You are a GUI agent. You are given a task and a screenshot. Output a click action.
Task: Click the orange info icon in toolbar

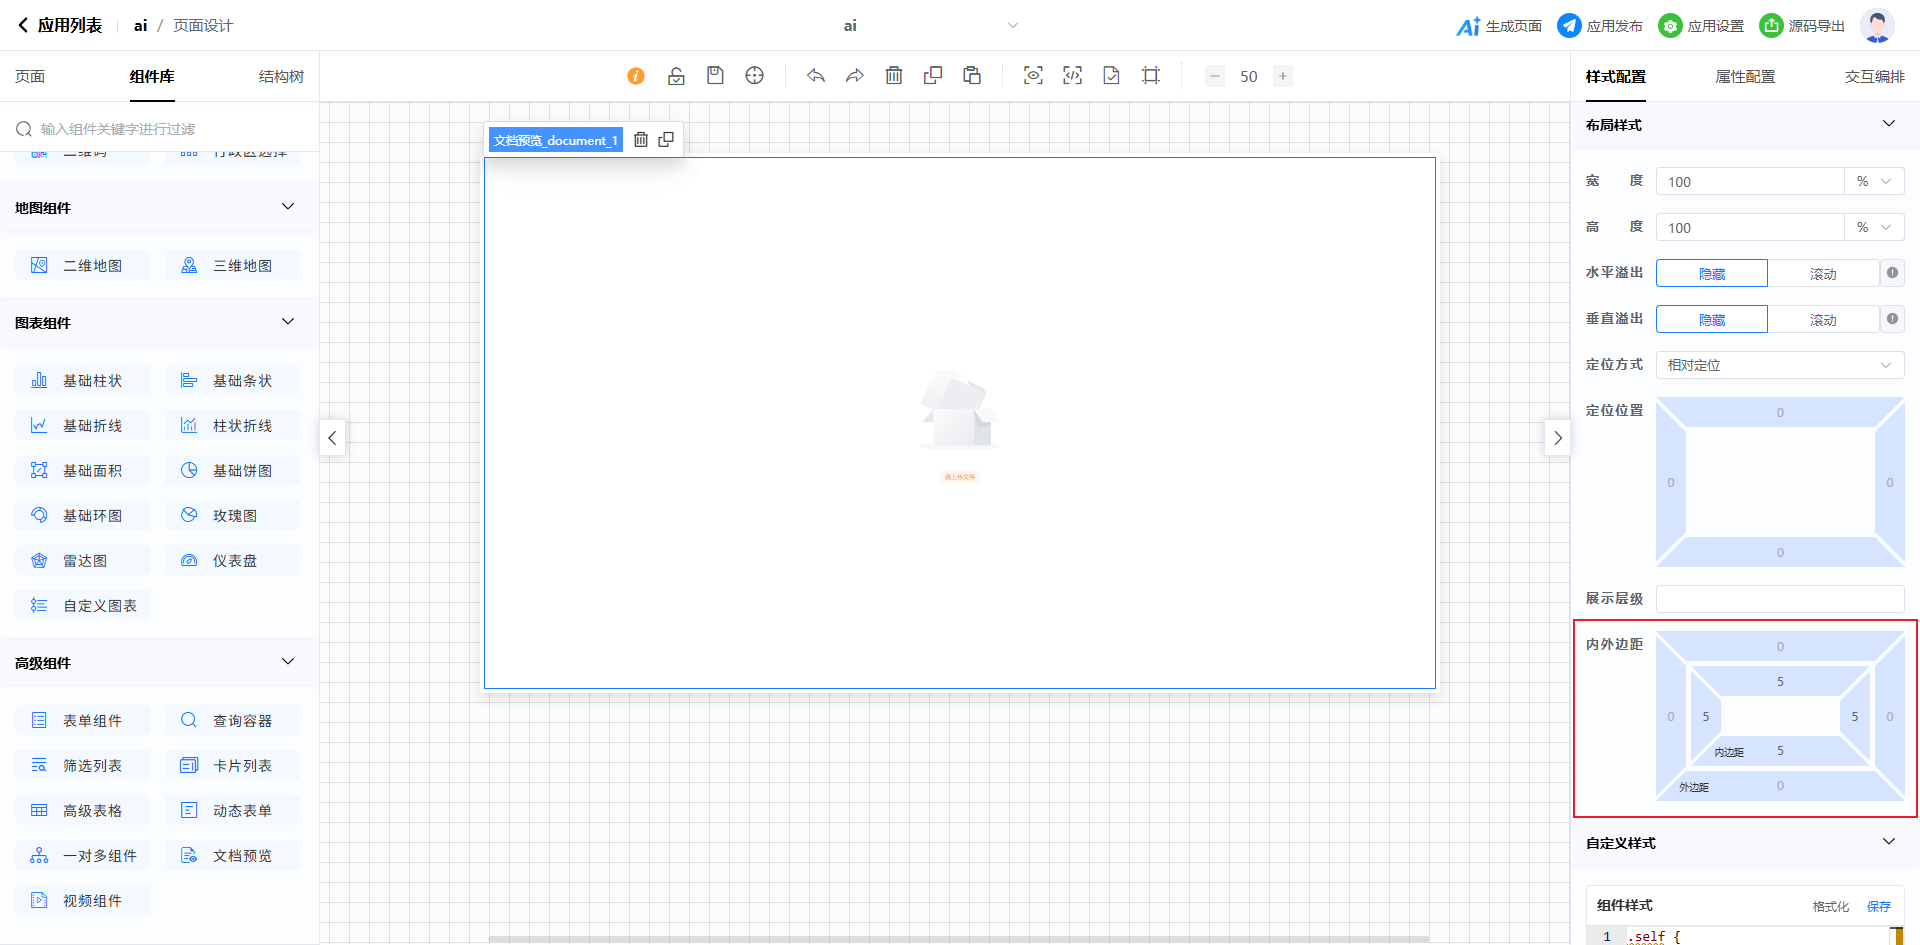636,76
